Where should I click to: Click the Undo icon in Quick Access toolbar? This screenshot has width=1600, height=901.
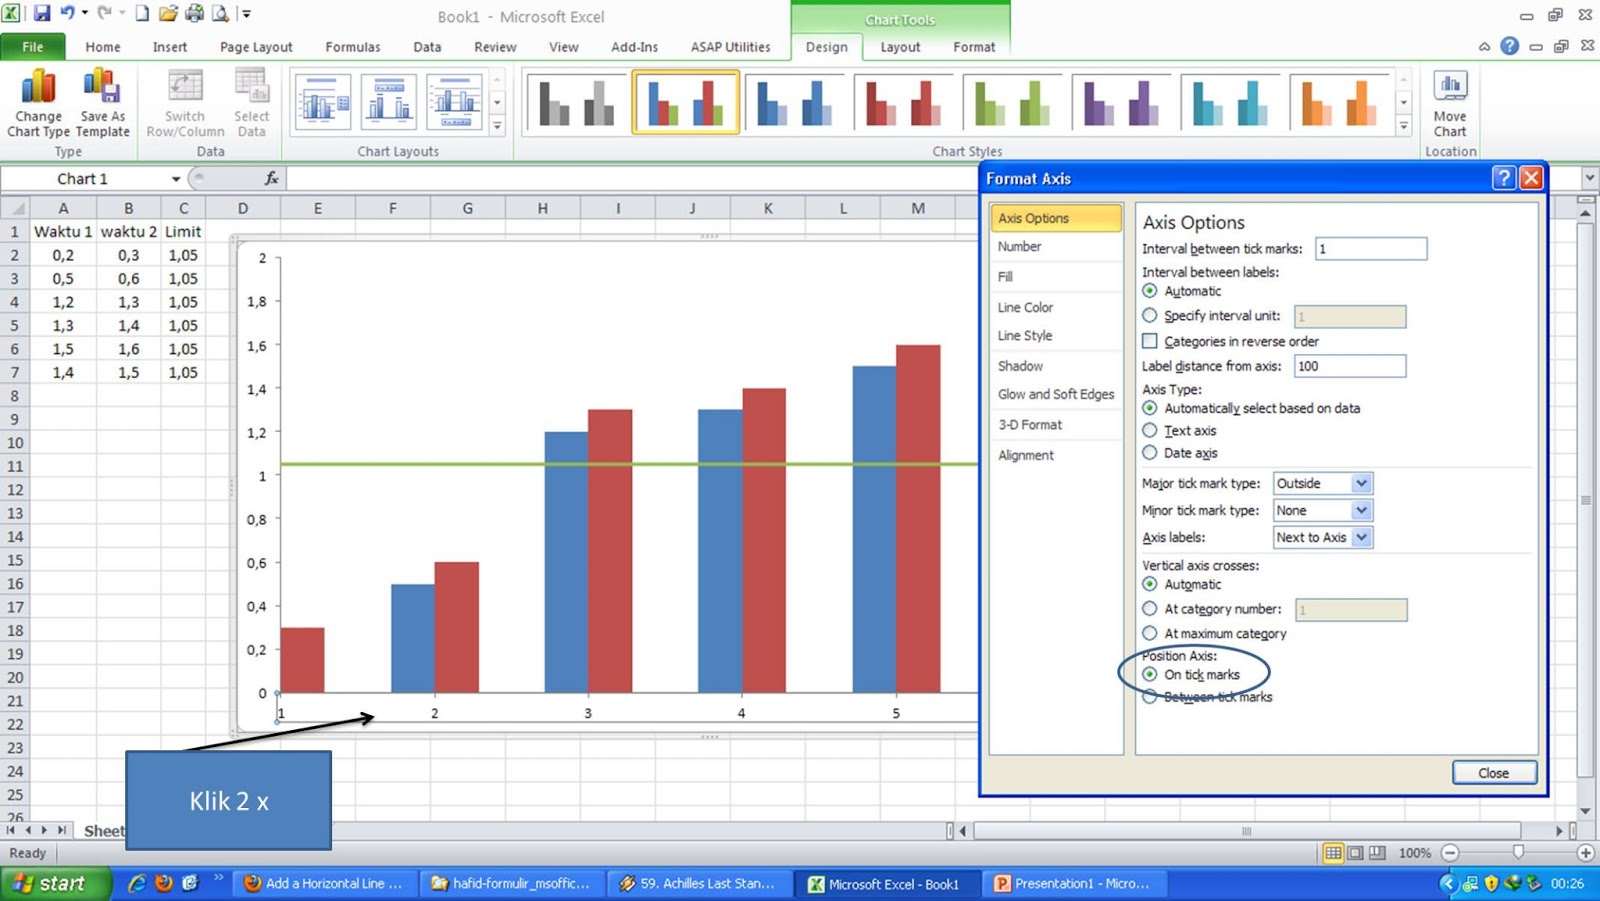coord(64,10)
